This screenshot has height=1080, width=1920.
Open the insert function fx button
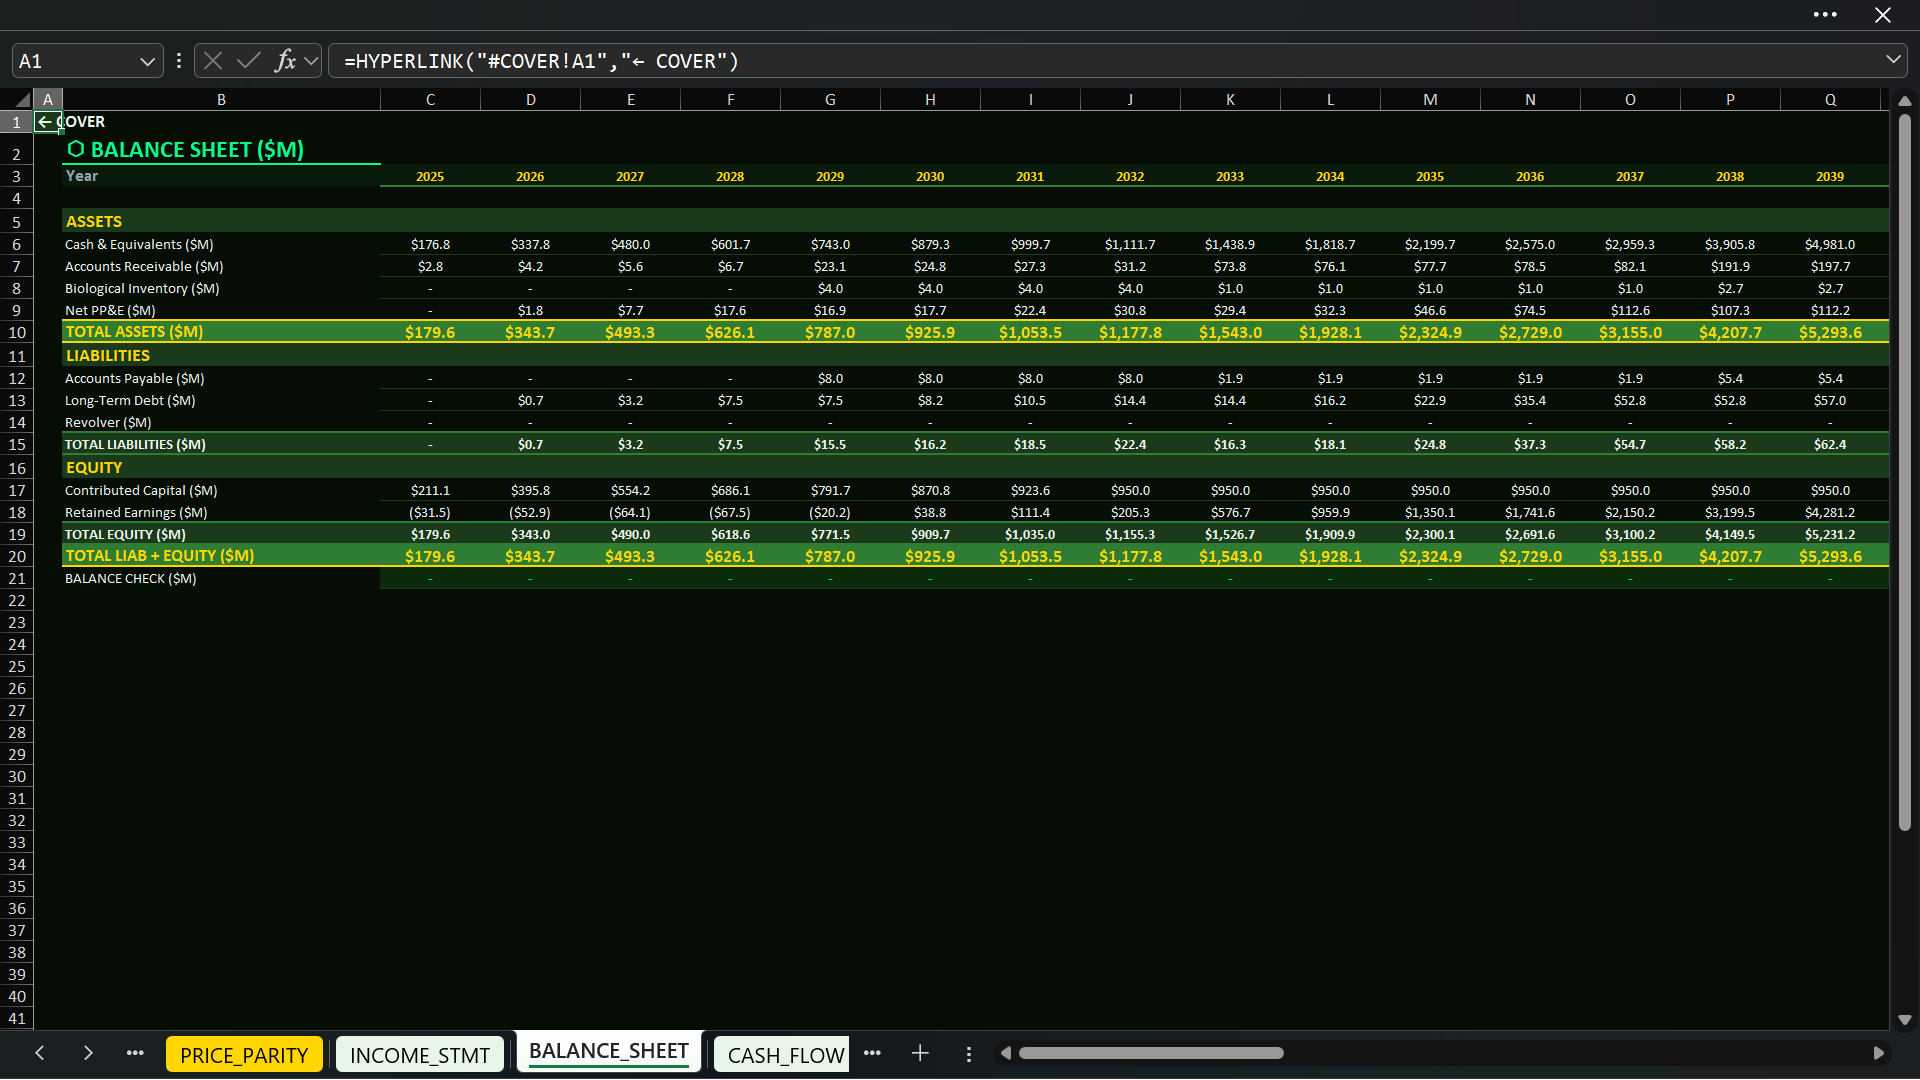[285, 61]
